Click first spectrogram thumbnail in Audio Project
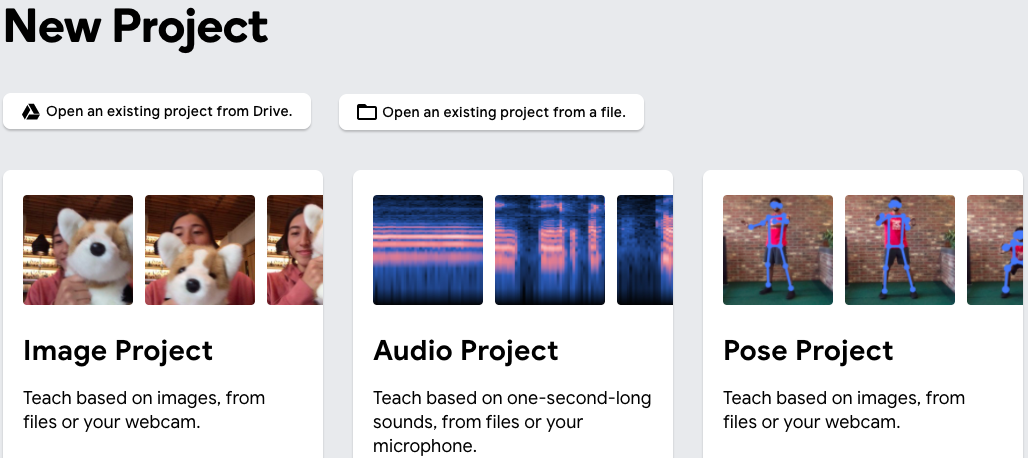Screen dimensions: 1028x458 point(428,250)
